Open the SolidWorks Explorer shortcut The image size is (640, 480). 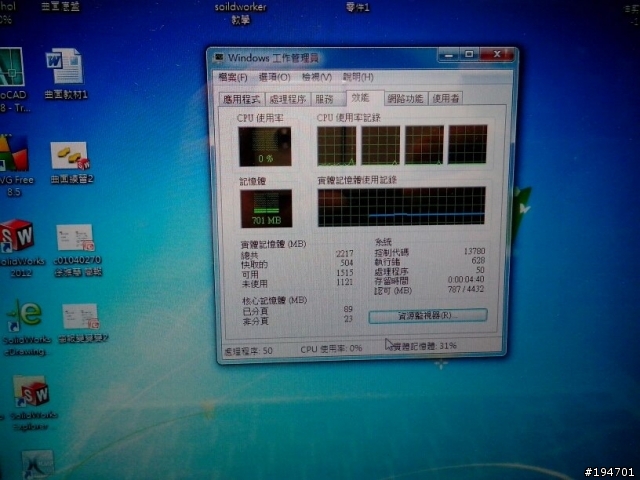pos(32,403)
